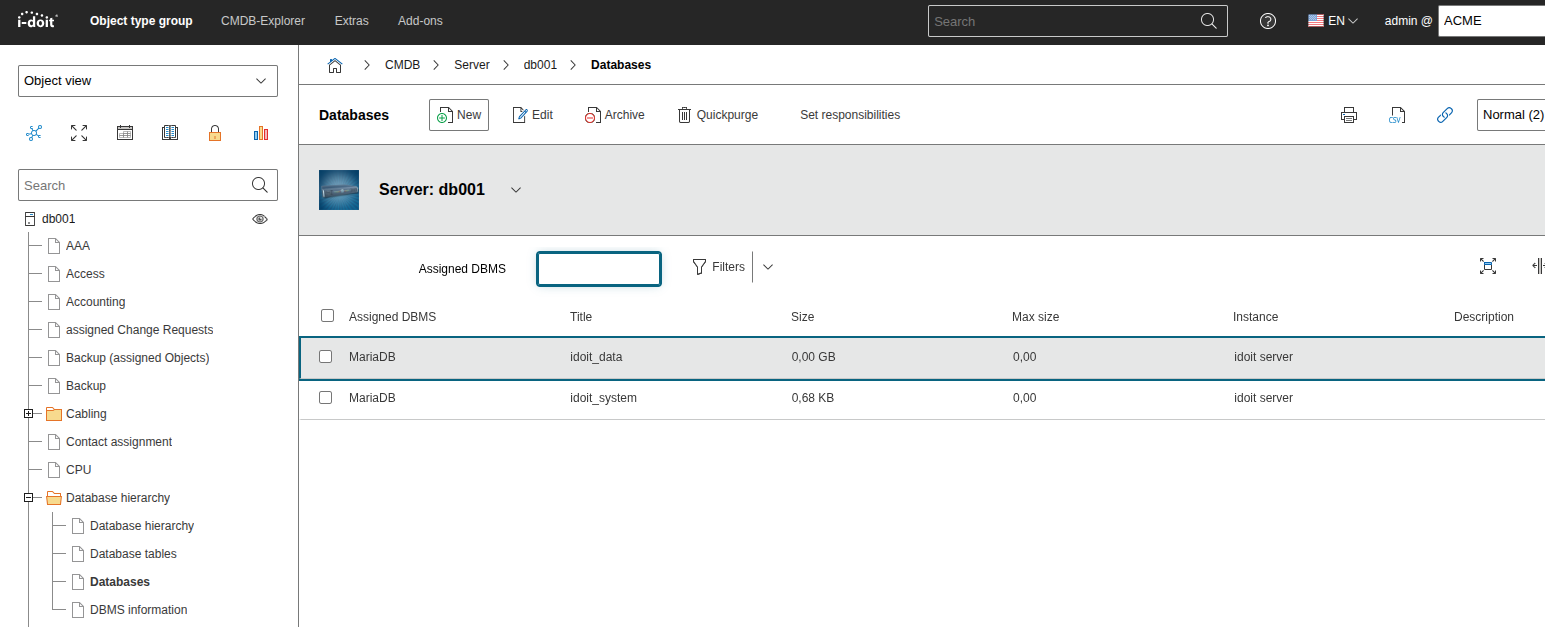Click the Cabling folder icon
The width and height of the screenshot is (1545, 627).
[54, 414]
